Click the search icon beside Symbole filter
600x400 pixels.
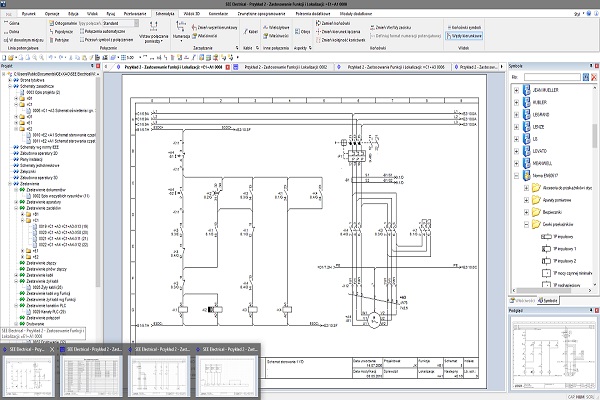click(x=585, y=77)
